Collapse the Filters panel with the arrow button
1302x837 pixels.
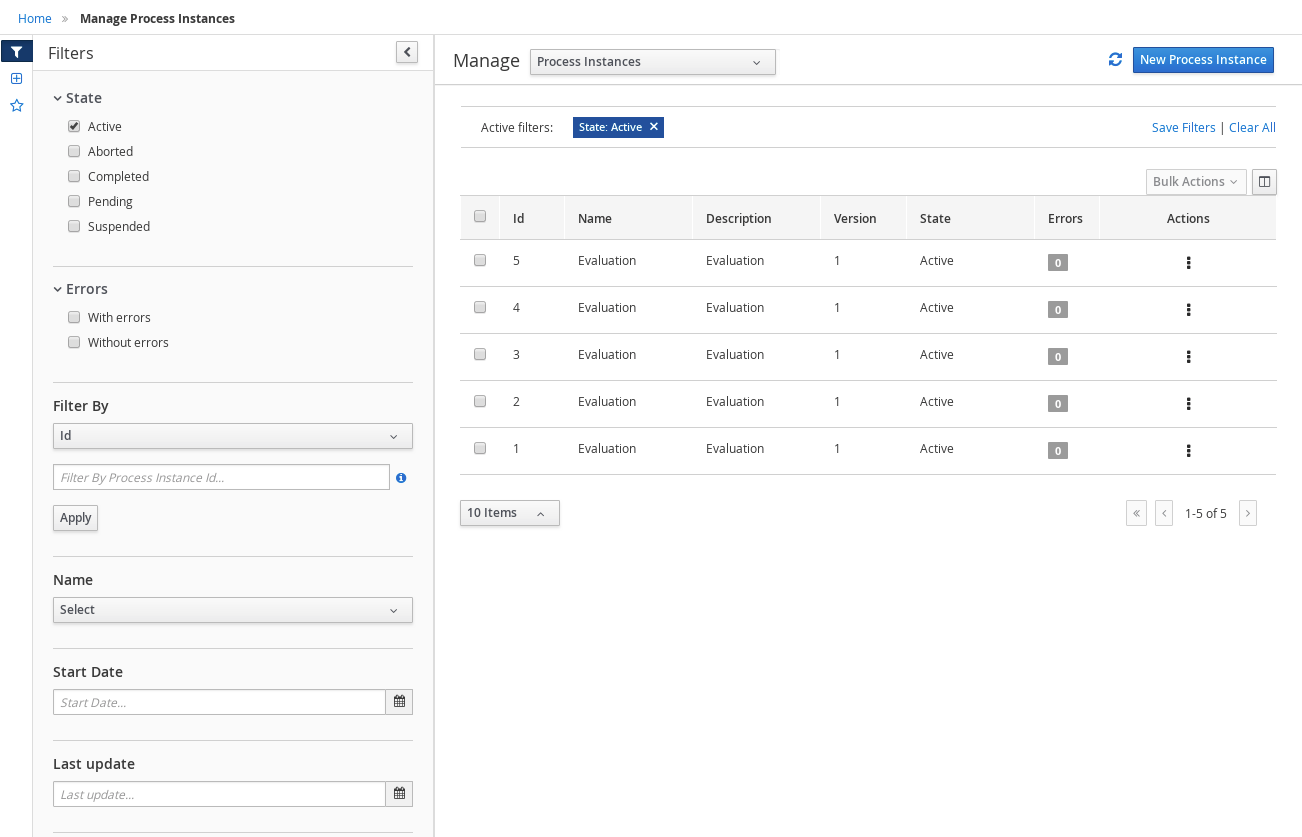[x=407, y=52]
